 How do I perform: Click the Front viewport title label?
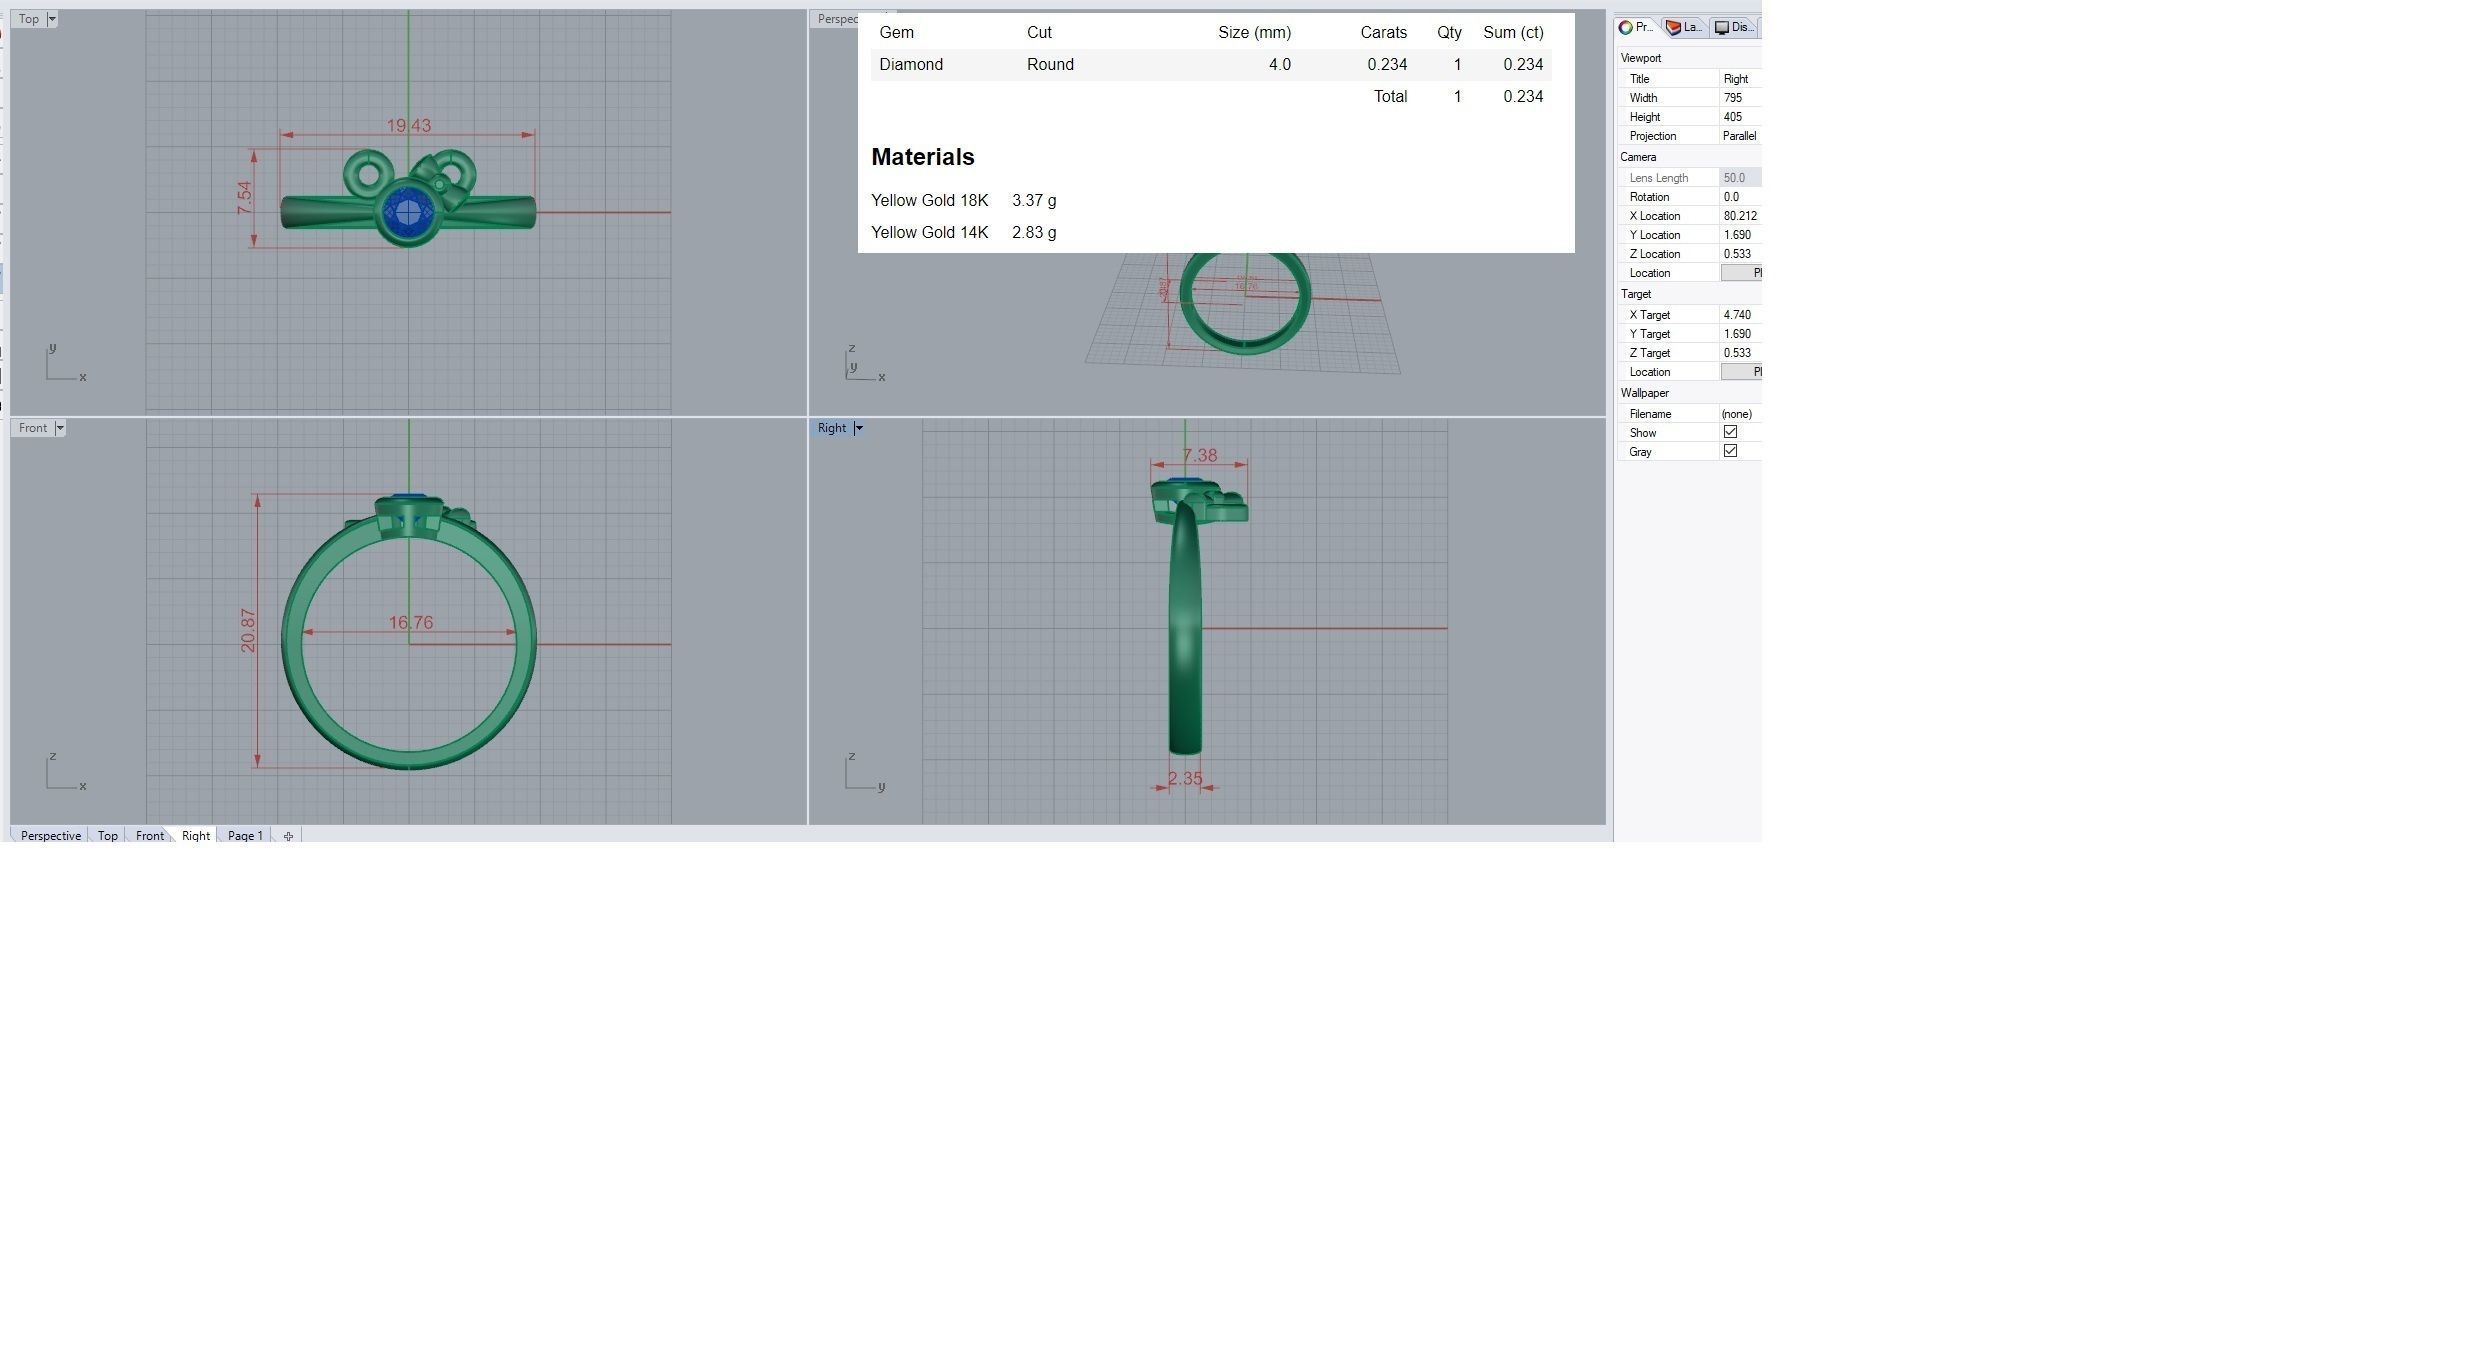pos(32,428)
